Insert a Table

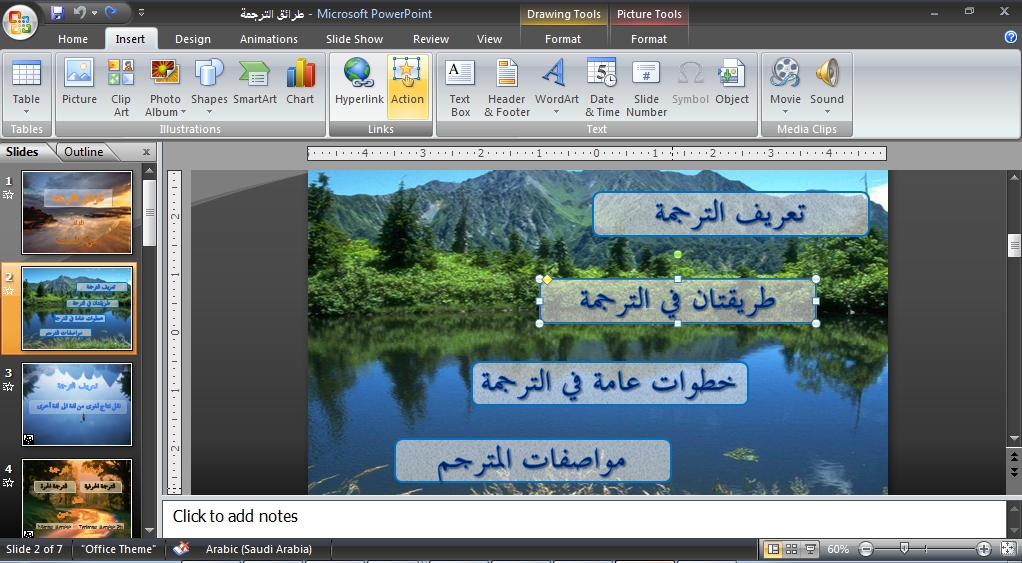pos(26,87)
